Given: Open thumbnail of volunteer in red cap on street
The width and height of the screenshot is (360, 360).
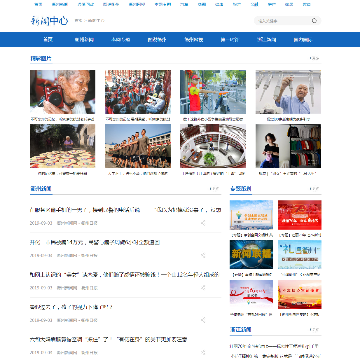Looking at the screenshot, I should [213, 92].
